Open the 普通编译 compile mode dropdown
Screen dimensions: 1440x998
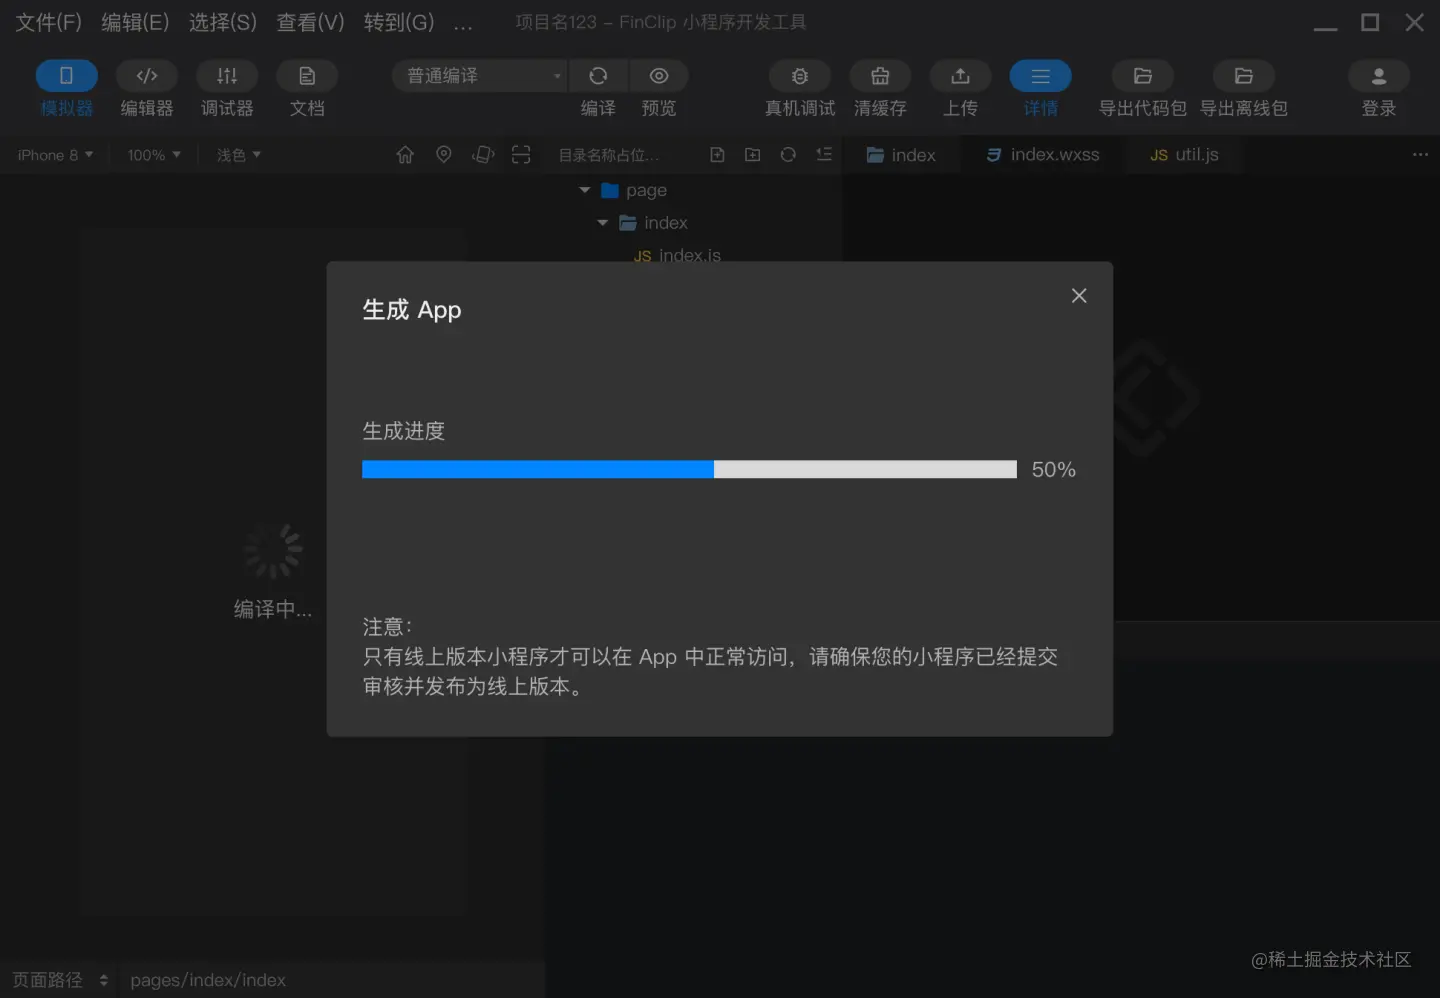[x=480, y=76]
